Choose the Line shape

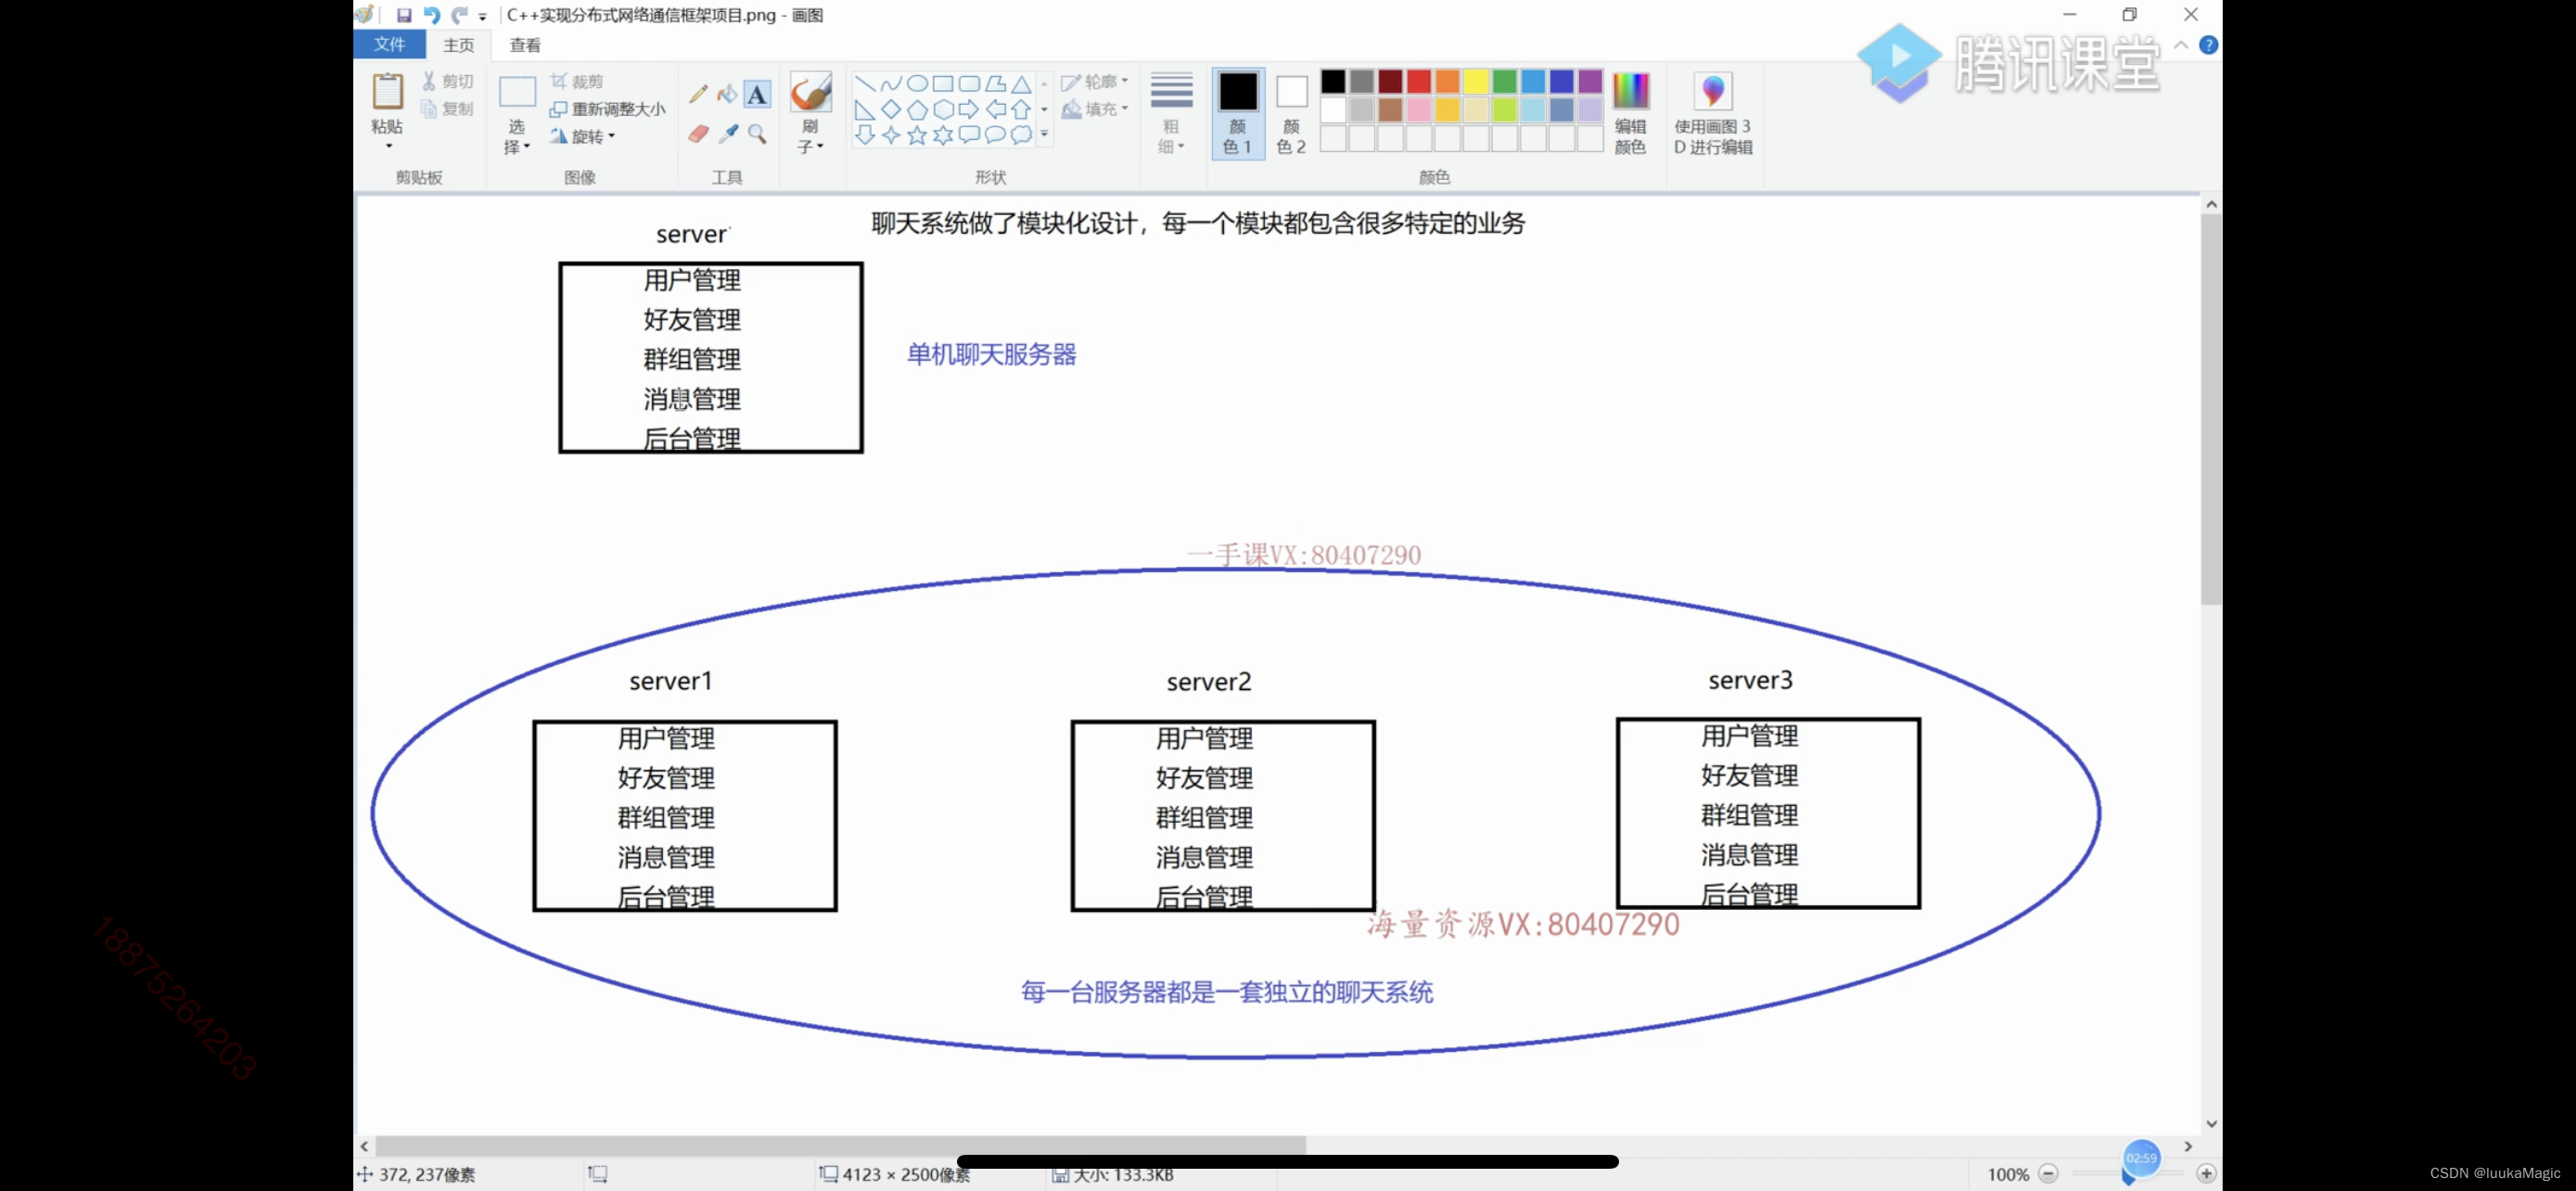865,84
